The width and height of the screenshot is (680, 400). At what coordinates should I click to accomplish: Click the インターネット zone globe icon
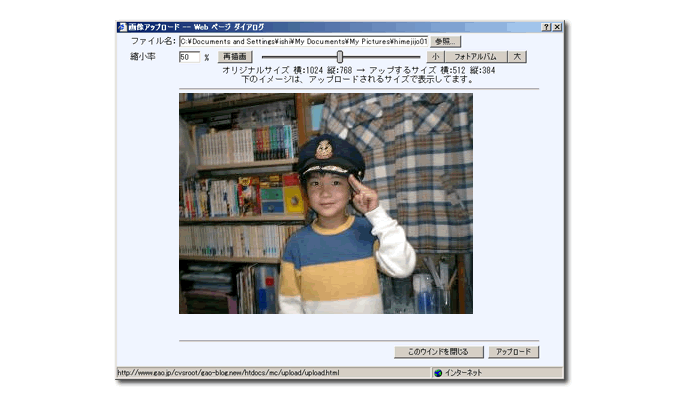(438, 373)
